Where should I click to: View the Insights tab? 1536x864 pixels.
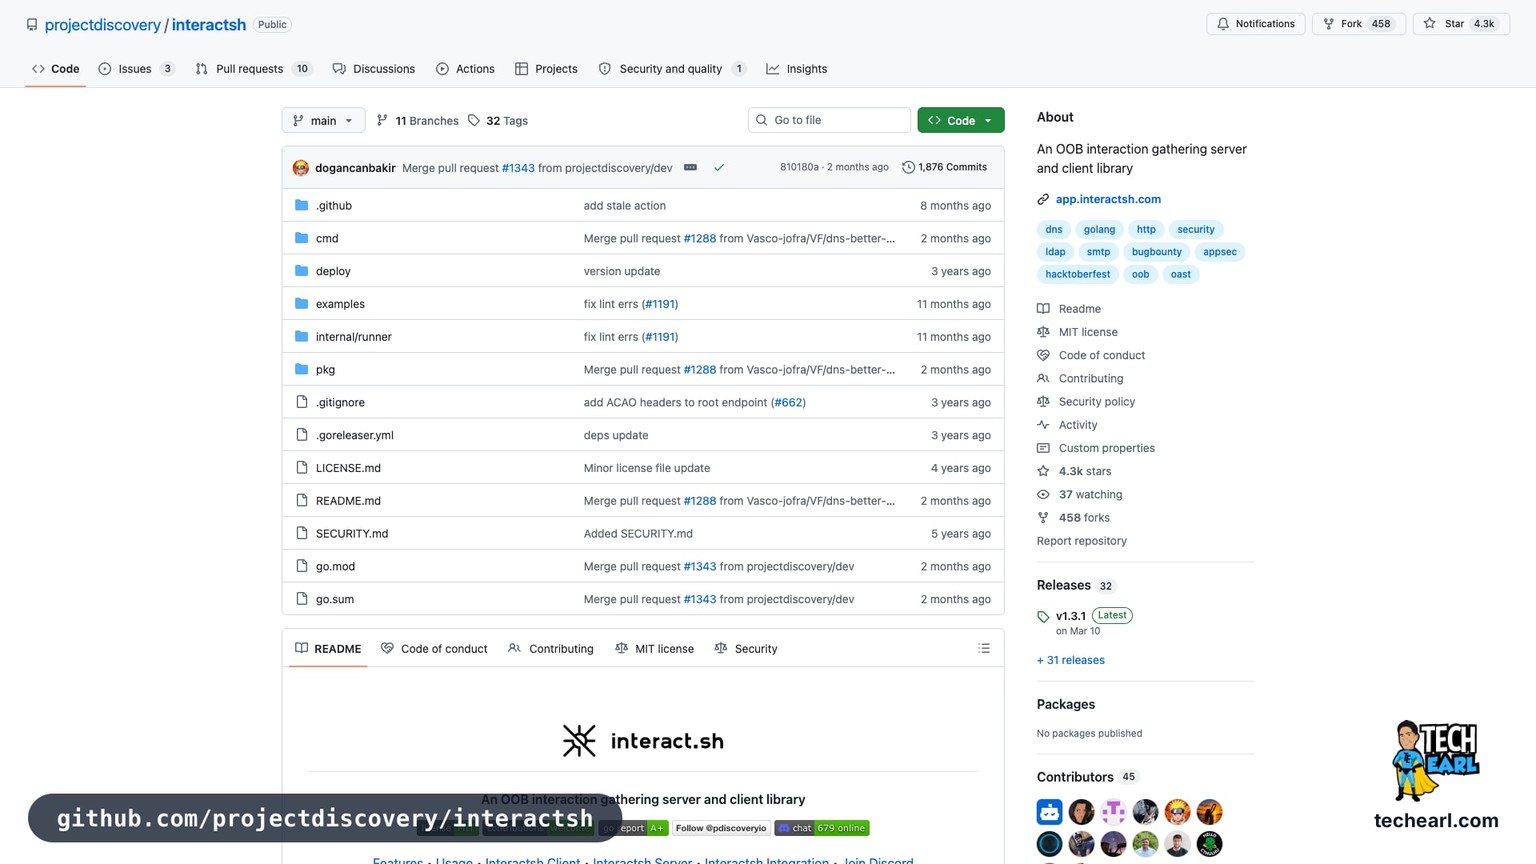pos(796,69)
